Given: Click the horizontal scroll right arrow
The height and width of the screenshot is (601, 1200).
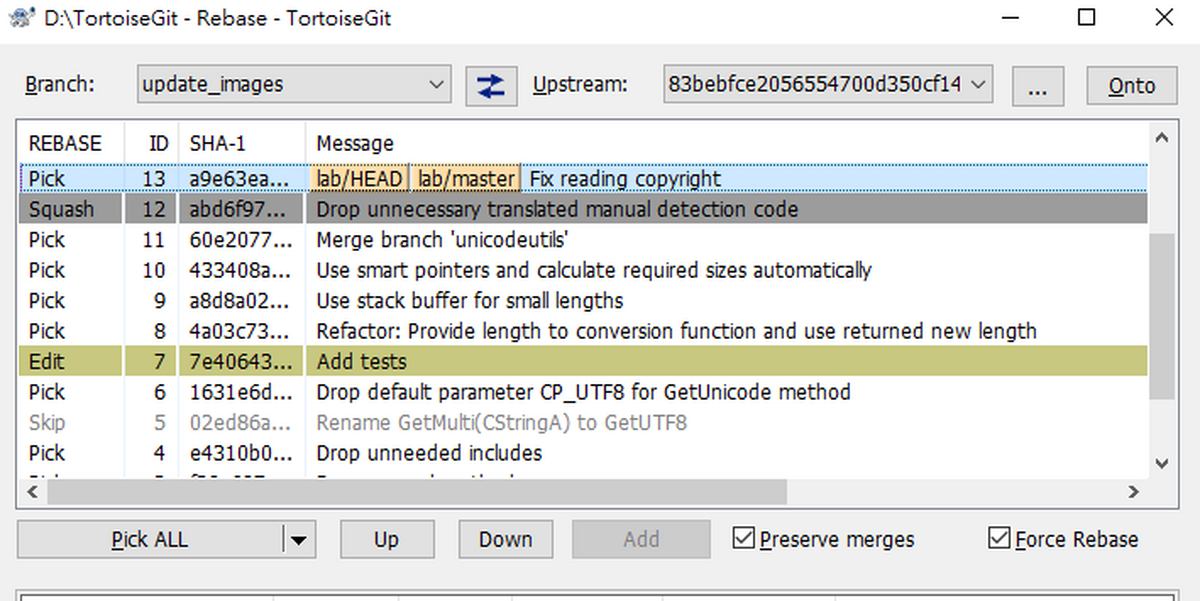Looking at the screenshot, I should pos(1133,492).
